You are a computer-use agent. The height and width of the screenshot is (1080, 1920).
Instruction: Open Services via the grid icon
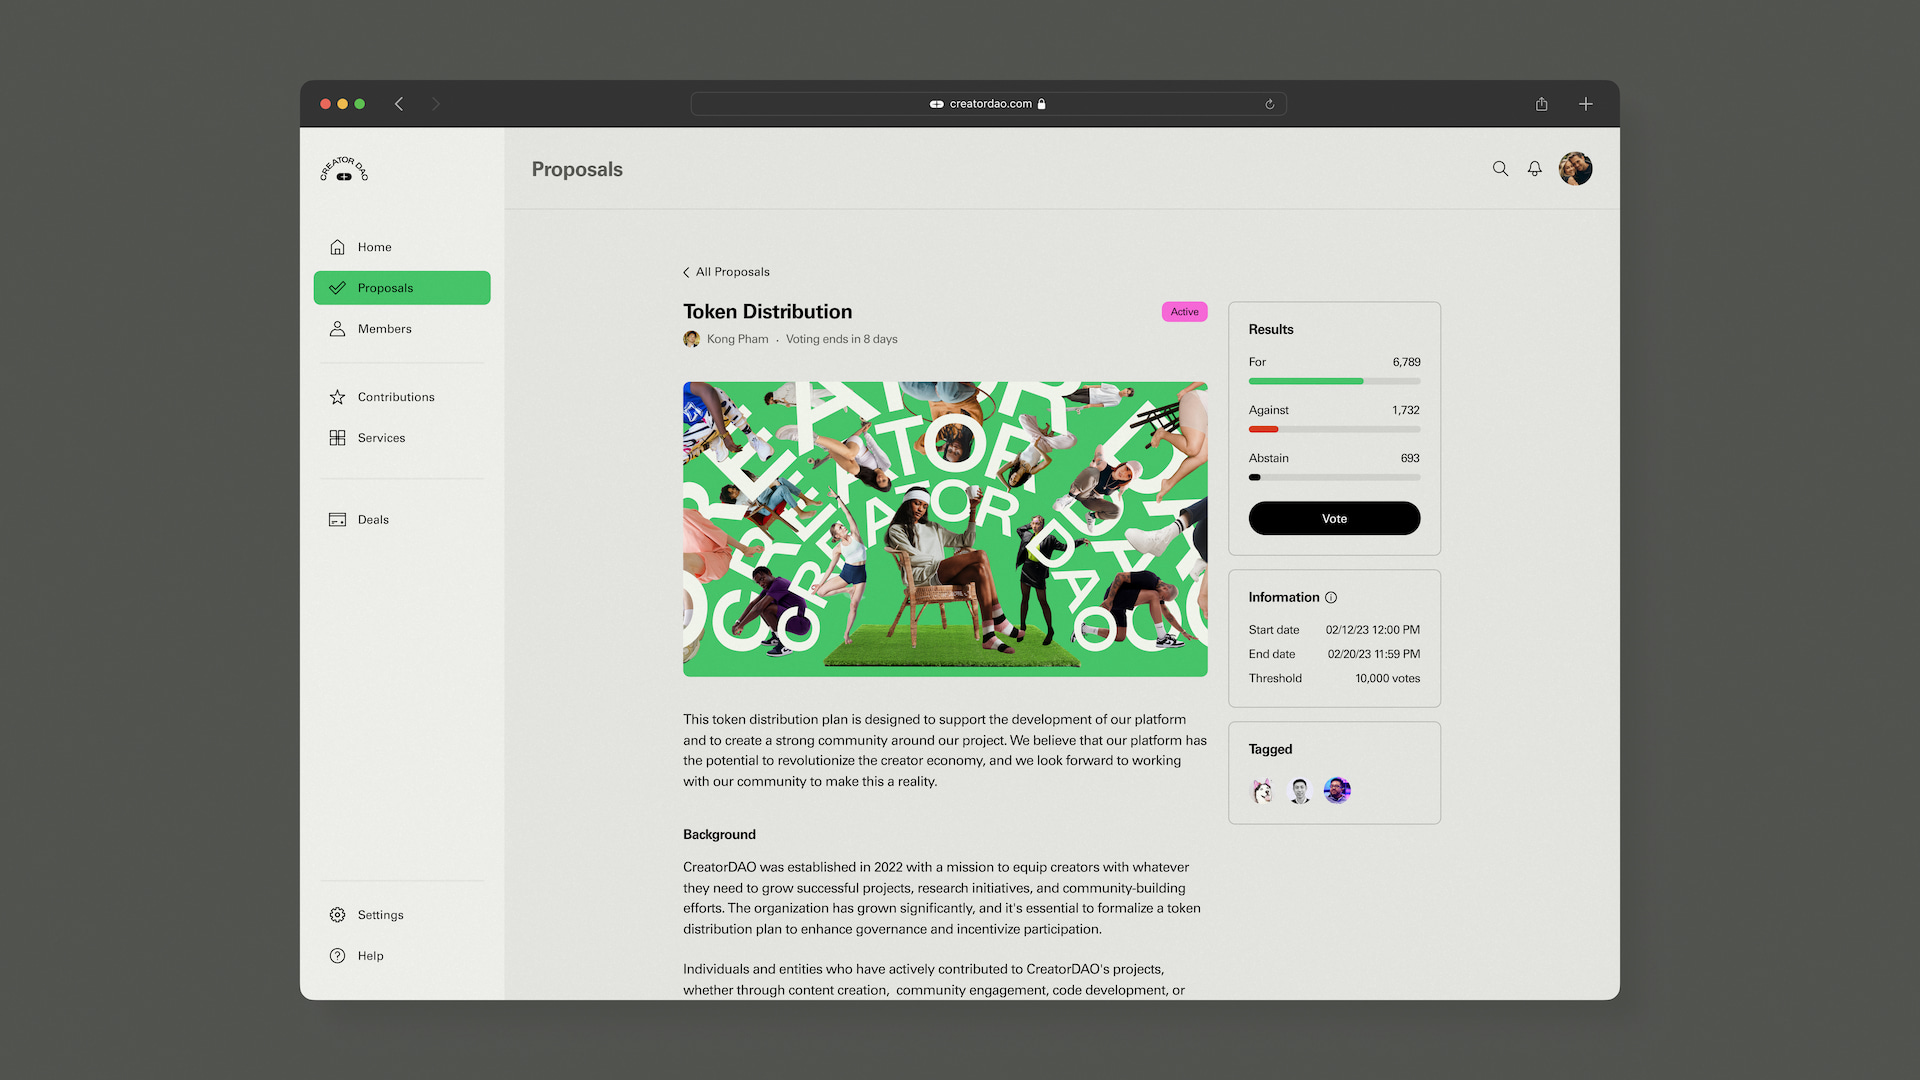338,437
